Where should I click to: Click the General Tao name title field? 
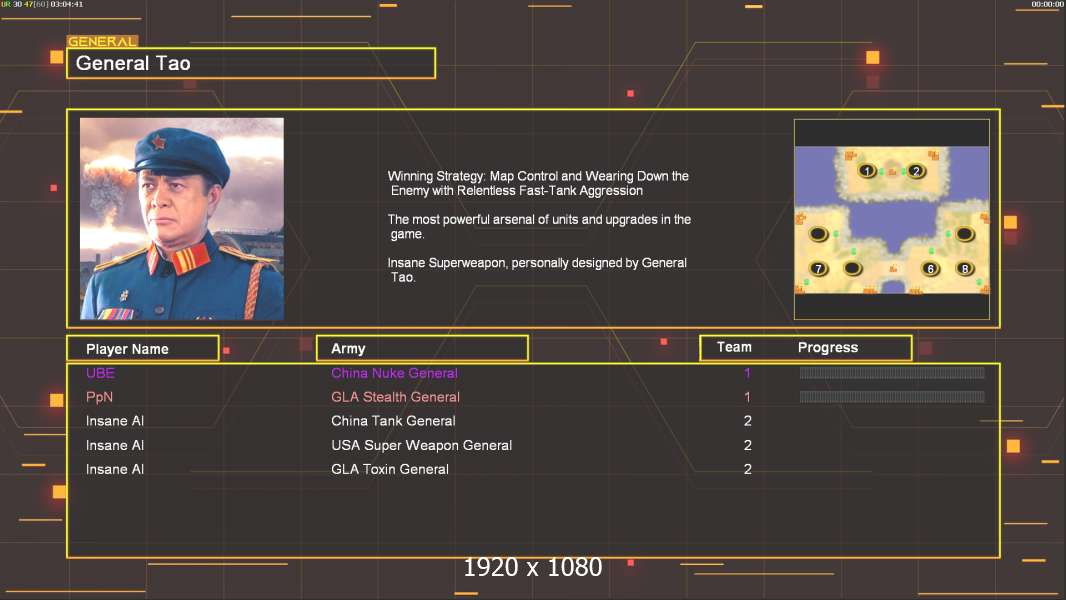[x=251, y=63]
